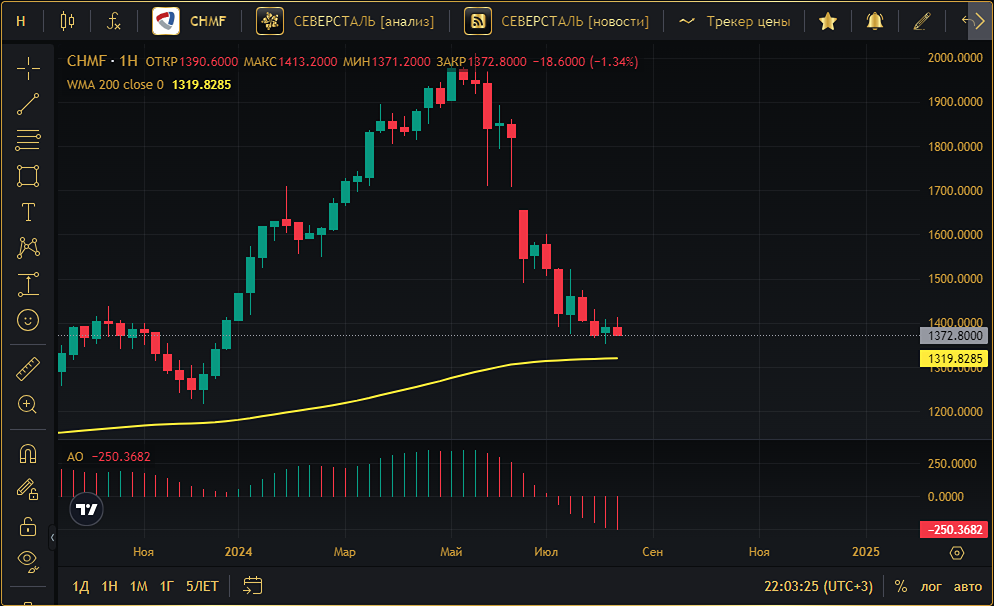Open СЕВЕРСТАЛЬ [новости] tab
This screenshot has width=994, height=606.
tap(557, 21)
